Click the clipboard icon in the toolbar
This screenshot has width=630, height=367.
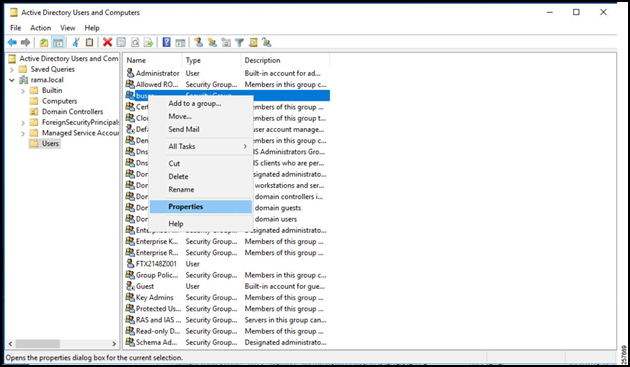click(90, 42)
